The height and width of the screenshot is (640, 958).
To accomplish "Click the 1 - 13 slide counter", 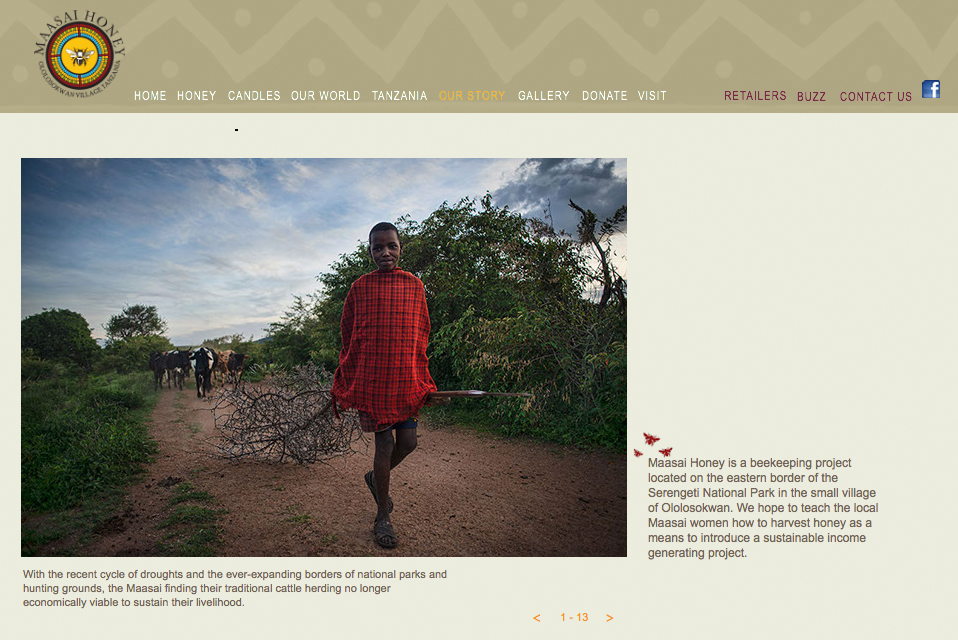I will click(574, 617).
